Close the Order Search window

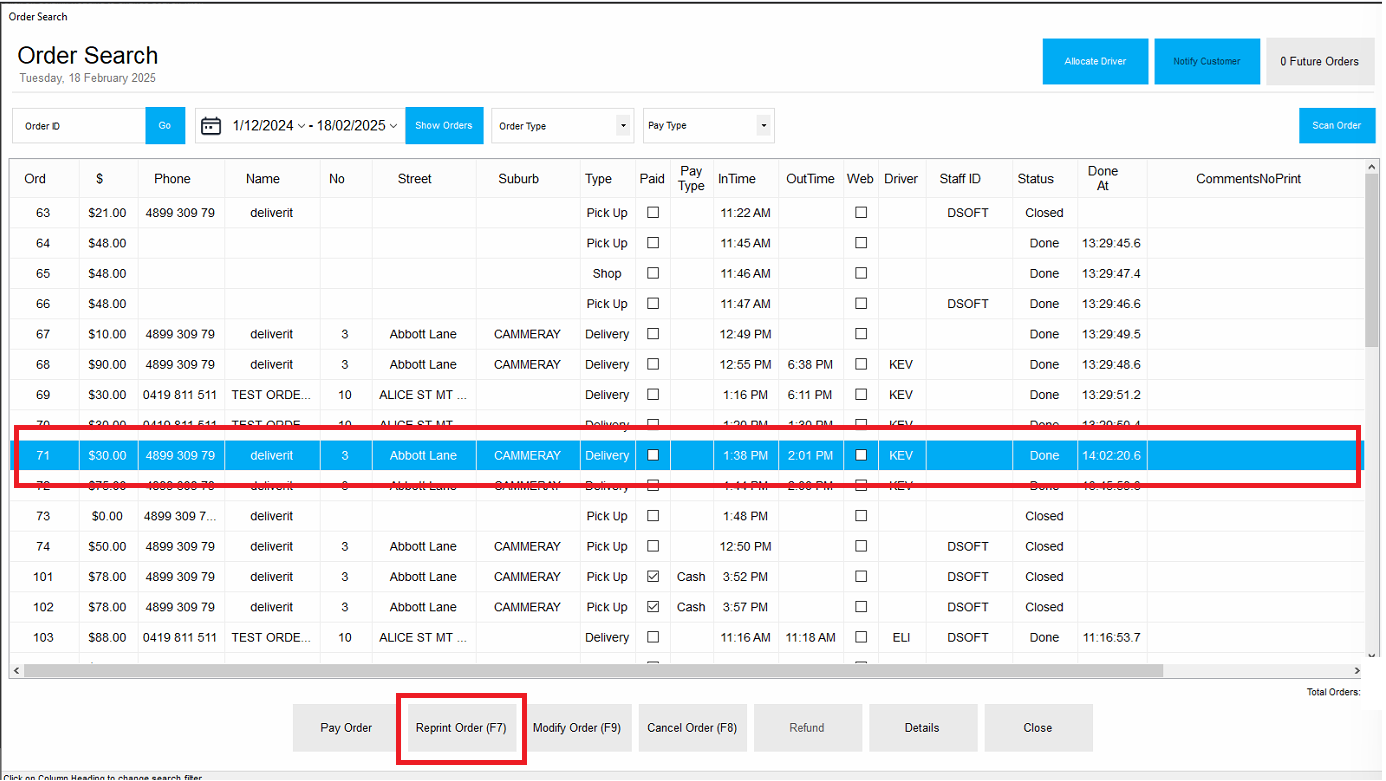coord(1038,728)
